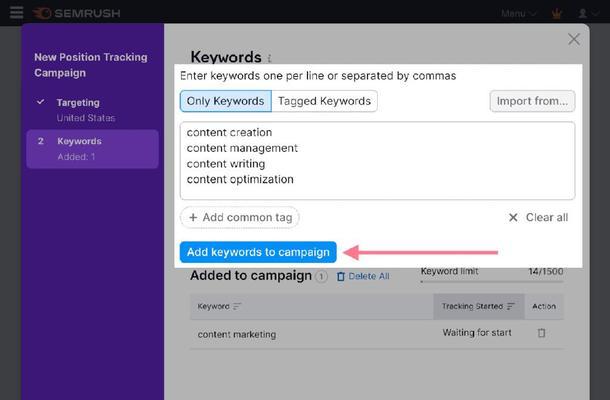This screenshot has height=400, width=610.
Task: Click the 'content optimization' line in textarea
Action: (240, 179)
